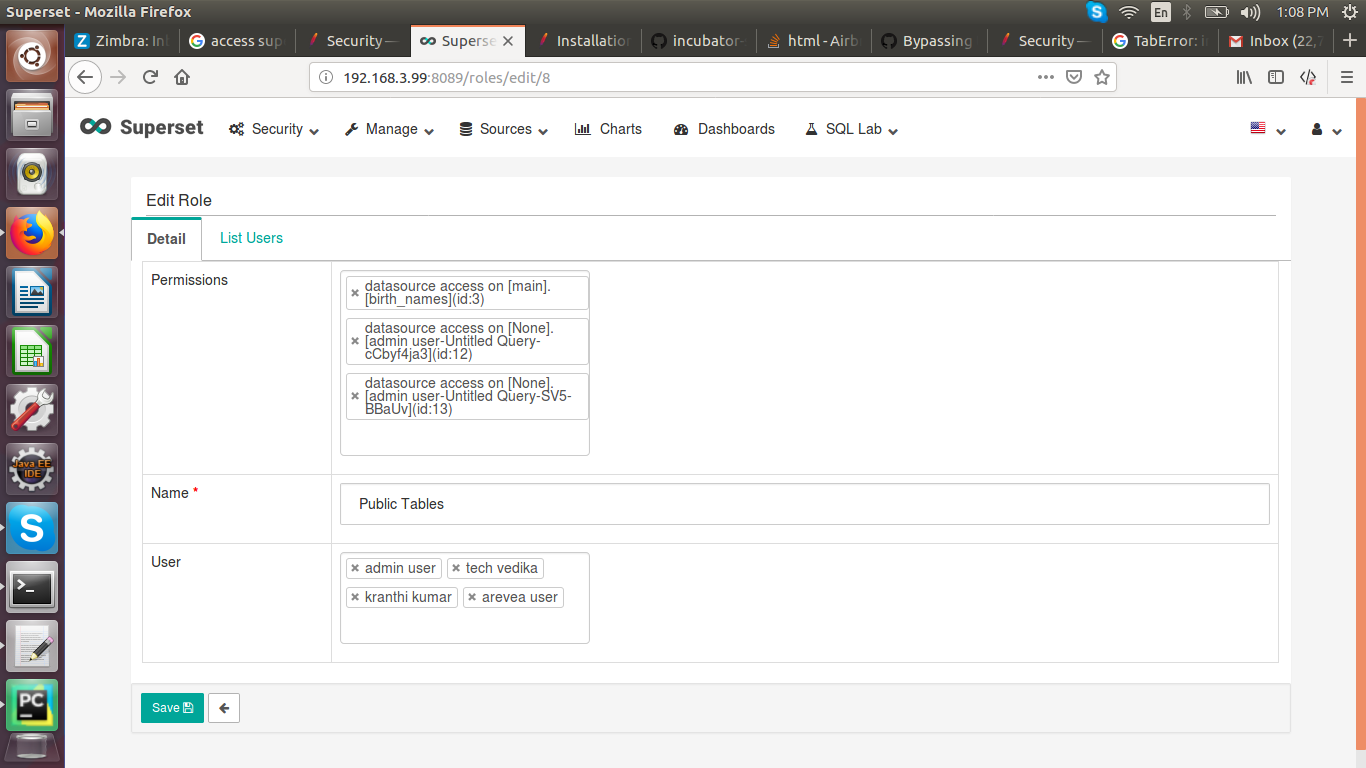Click the Superset logo
Image resolution: width=1366 pixels, height=768 pixels.
point(140,128)
